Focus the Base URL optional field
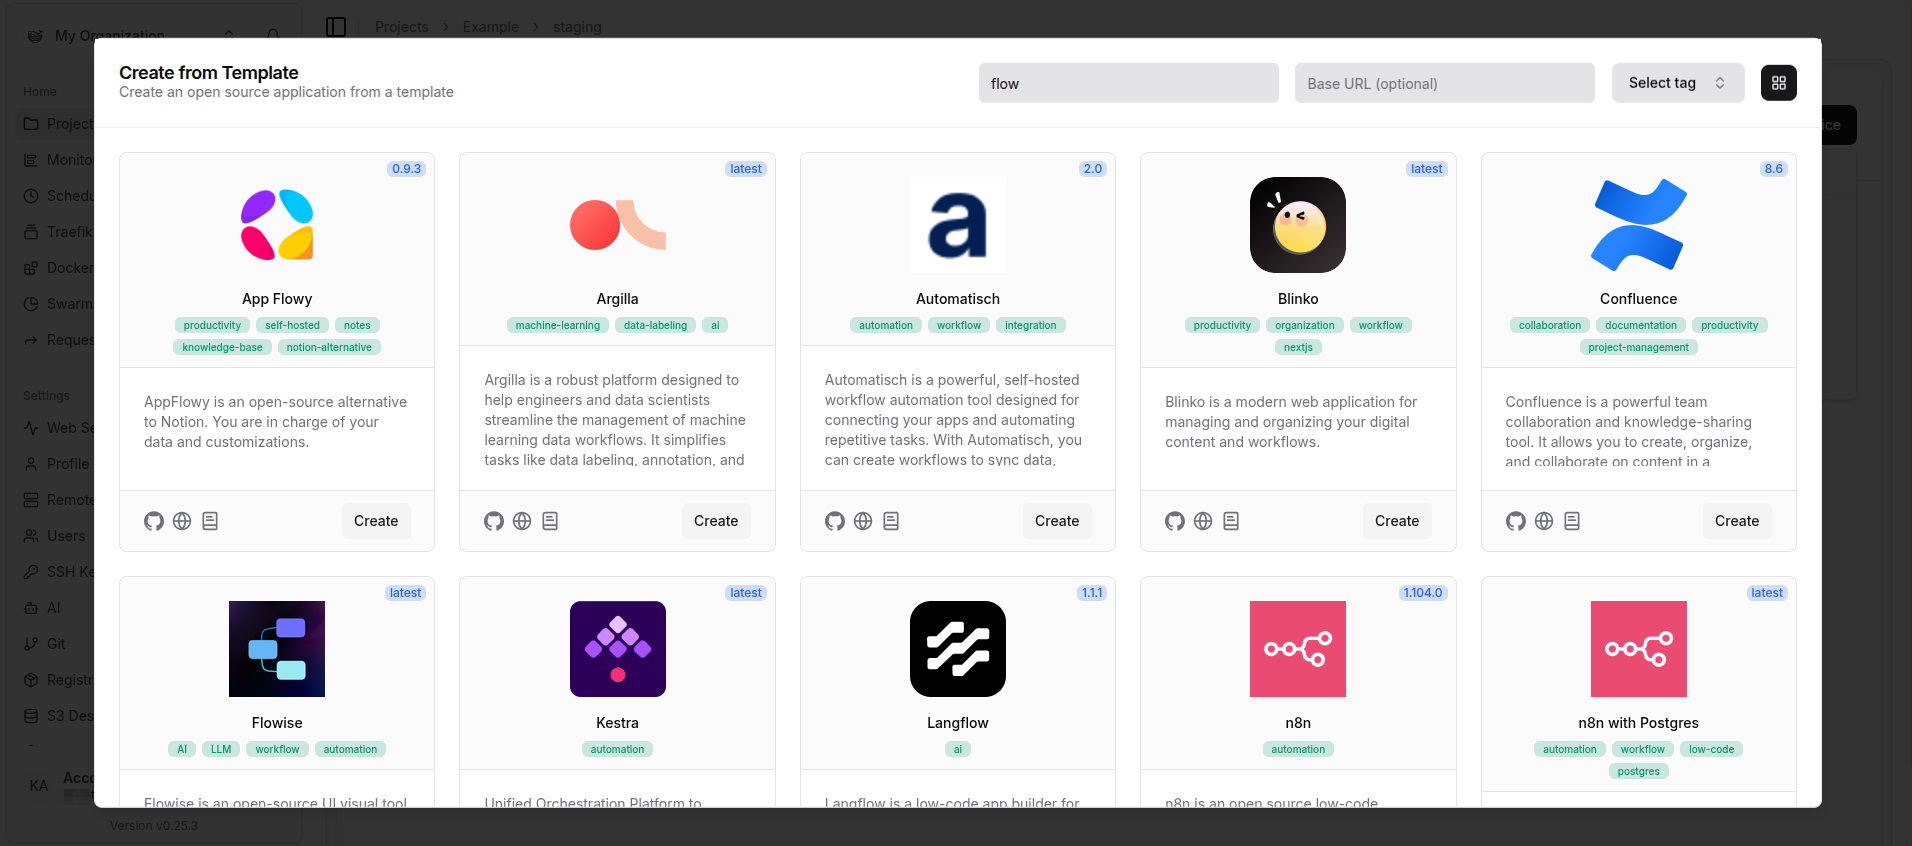Image resolution: width=1912 pixels, height=846 pixels. (1445, 83)
